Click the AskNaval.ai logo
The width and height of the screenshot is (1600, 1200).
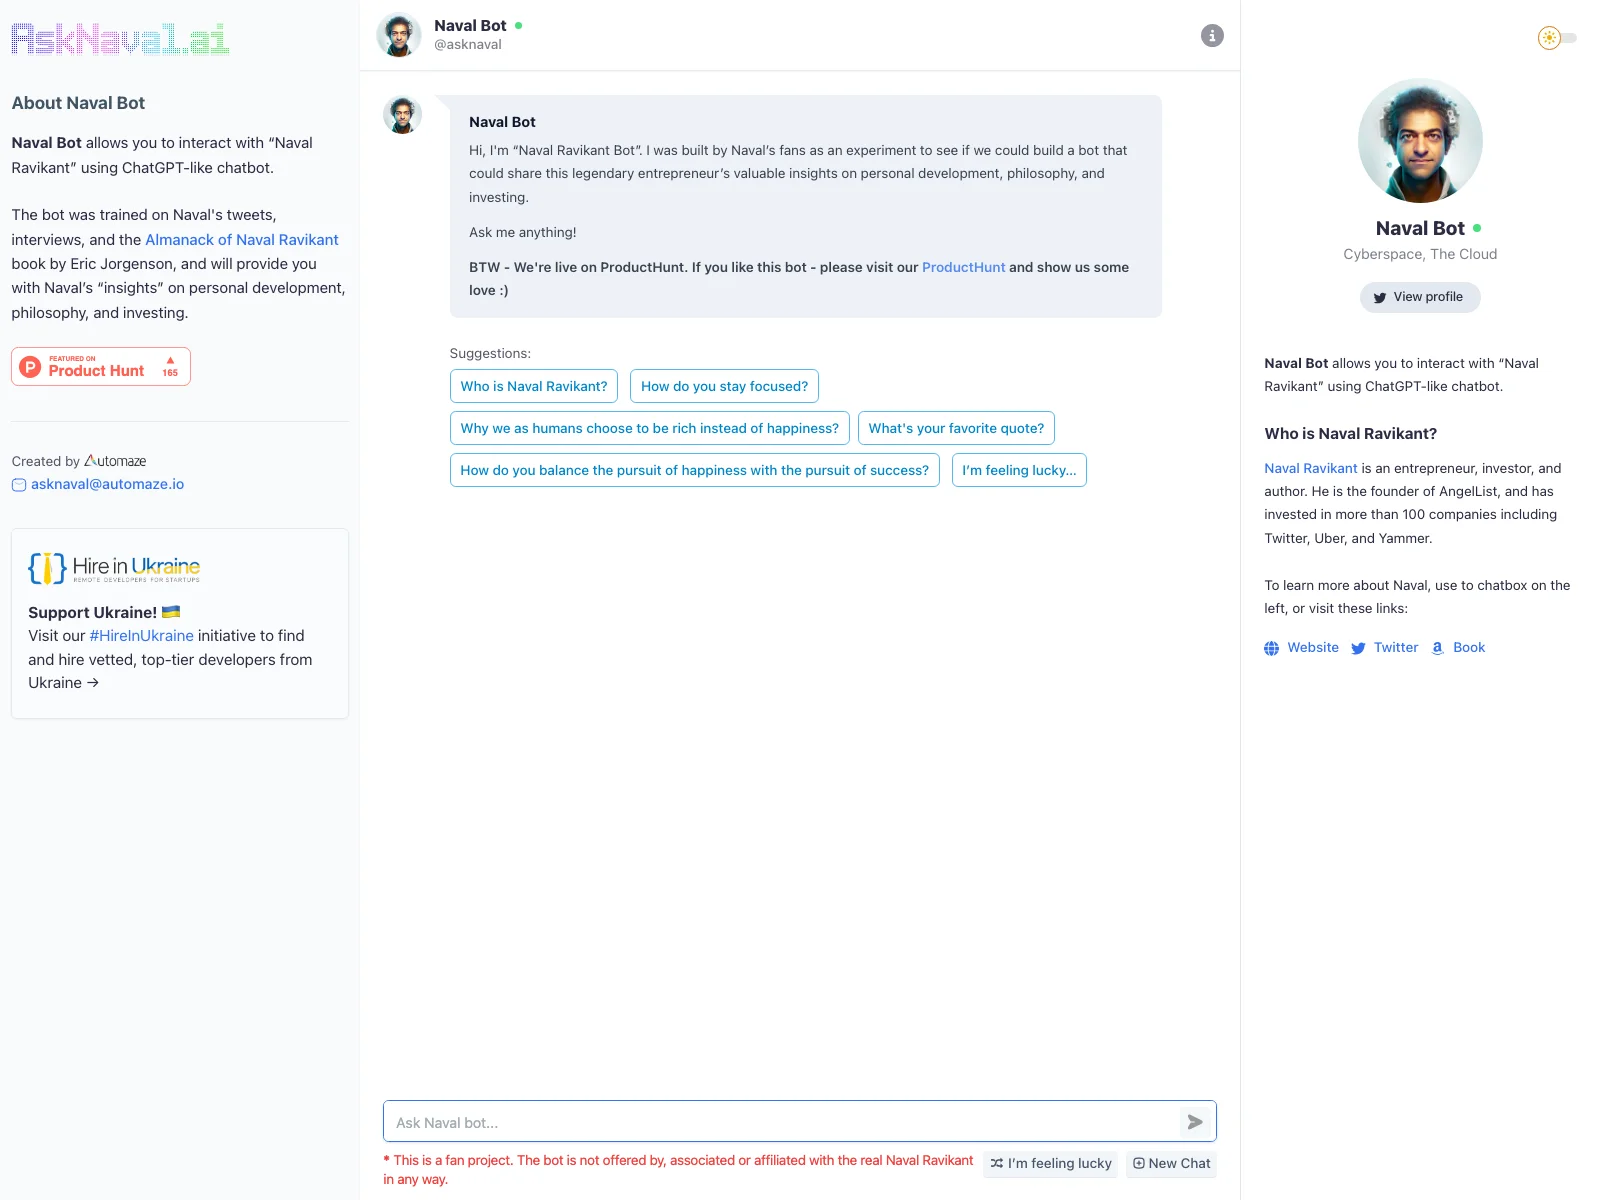click(120, 39)
